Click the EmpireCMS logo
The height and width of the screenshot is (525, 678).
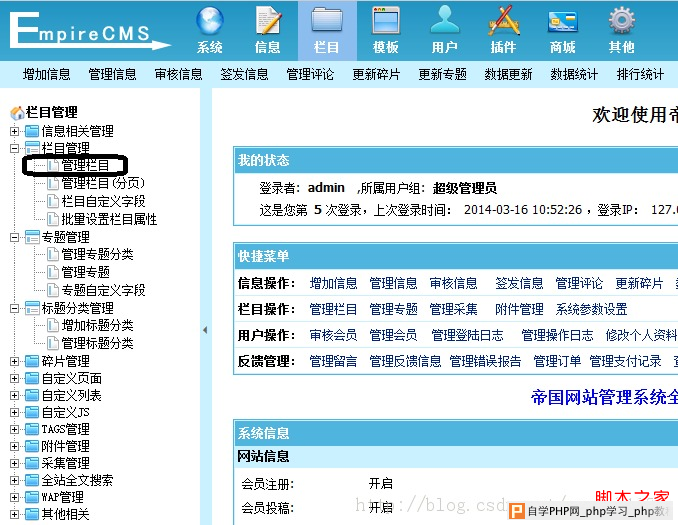point(89,30)
